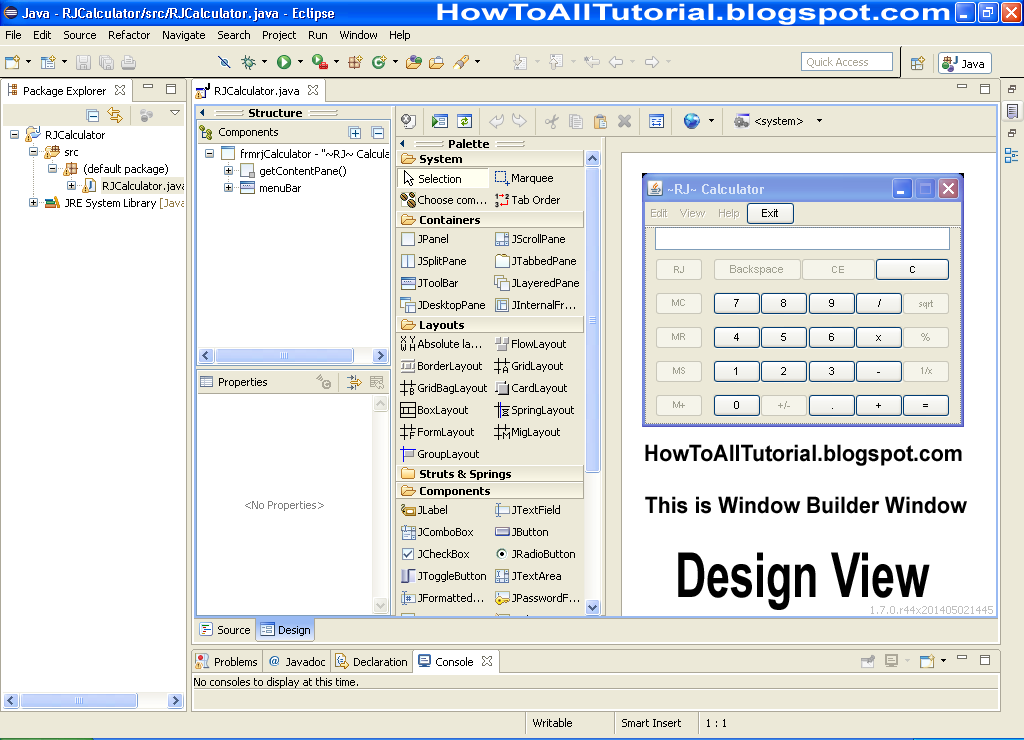This screenshot has width=1024, height=740.
Task: Click the C button in calculator preview
Action: tap(912, 269)
